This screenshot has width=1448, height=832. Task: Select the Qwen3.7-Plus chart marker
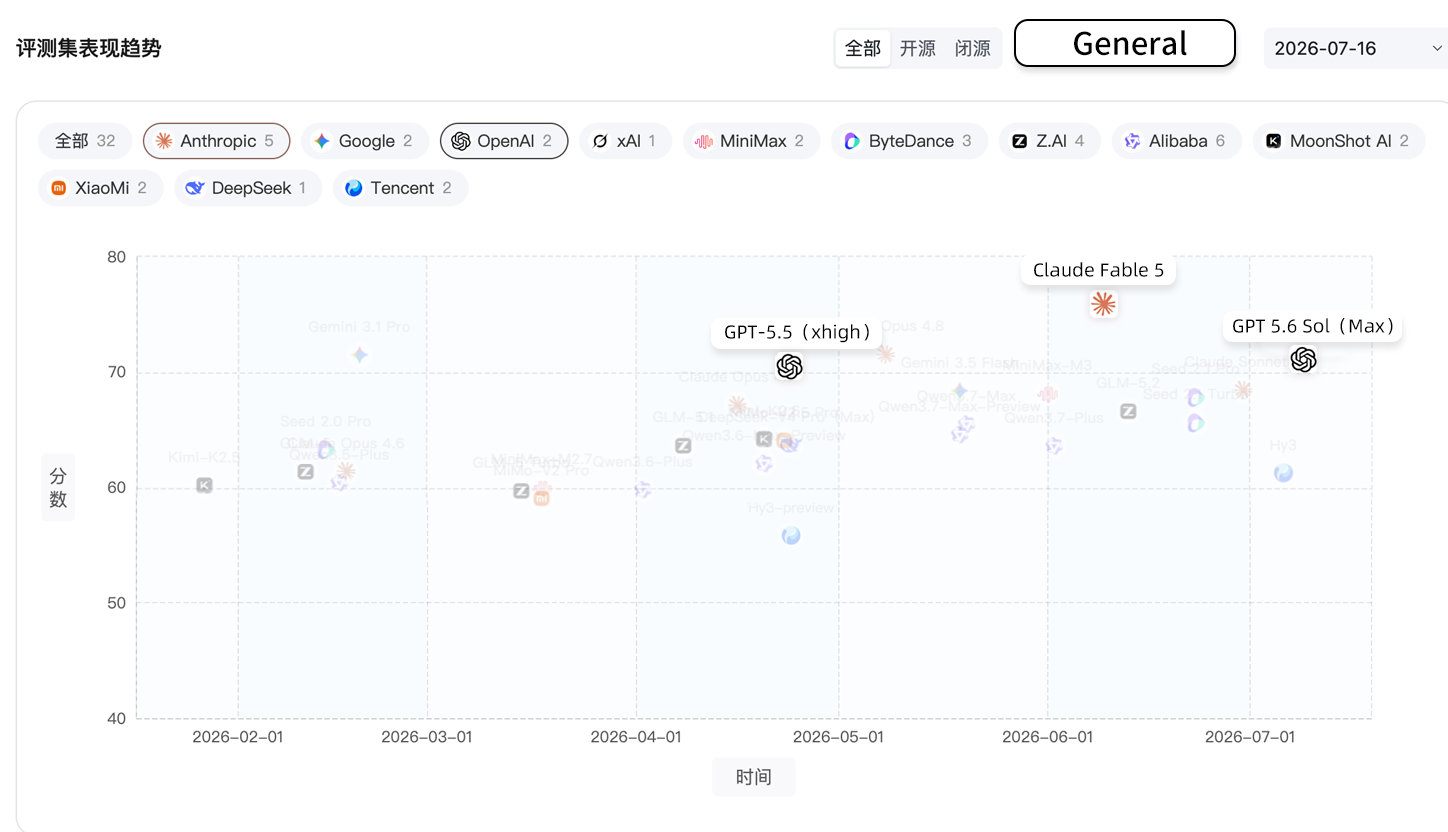(x=1054, y=445)
